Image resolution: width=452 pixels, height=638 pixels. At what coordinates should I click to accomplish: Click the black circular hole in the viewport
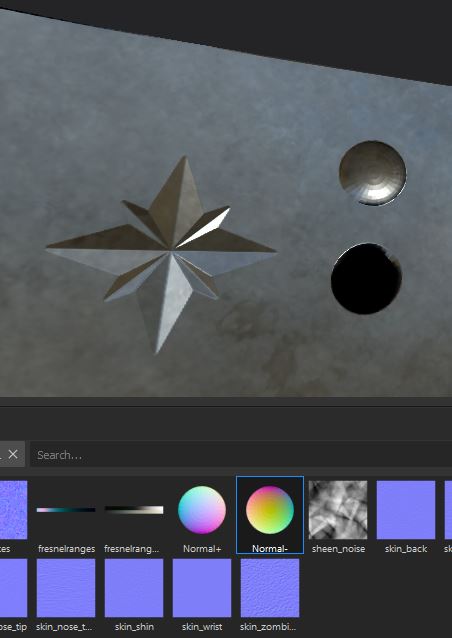coord(366,279)
